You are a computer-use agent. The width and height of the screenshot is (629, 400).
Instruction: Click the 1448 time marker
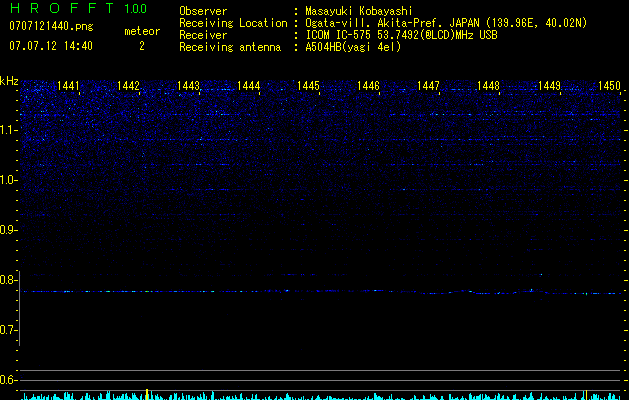pos(488,85)
